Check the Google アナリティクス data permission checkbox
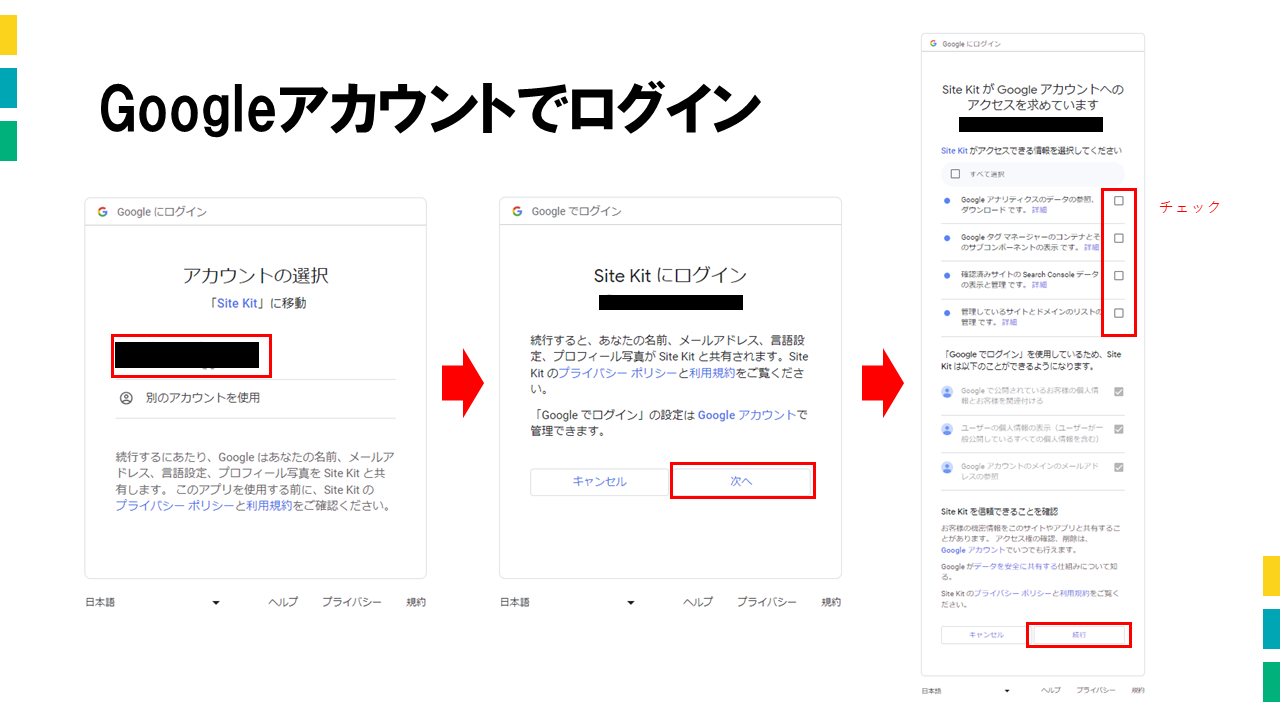 click(1119, 201)
